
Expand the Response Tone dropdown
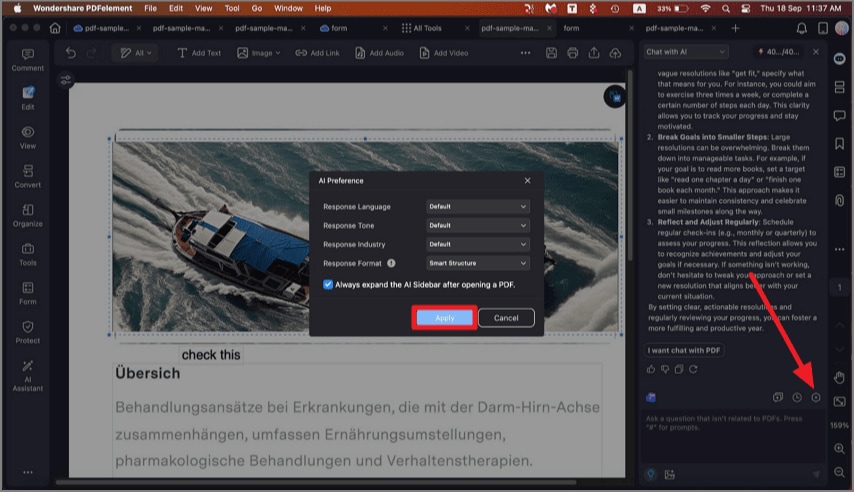[478, 226]
